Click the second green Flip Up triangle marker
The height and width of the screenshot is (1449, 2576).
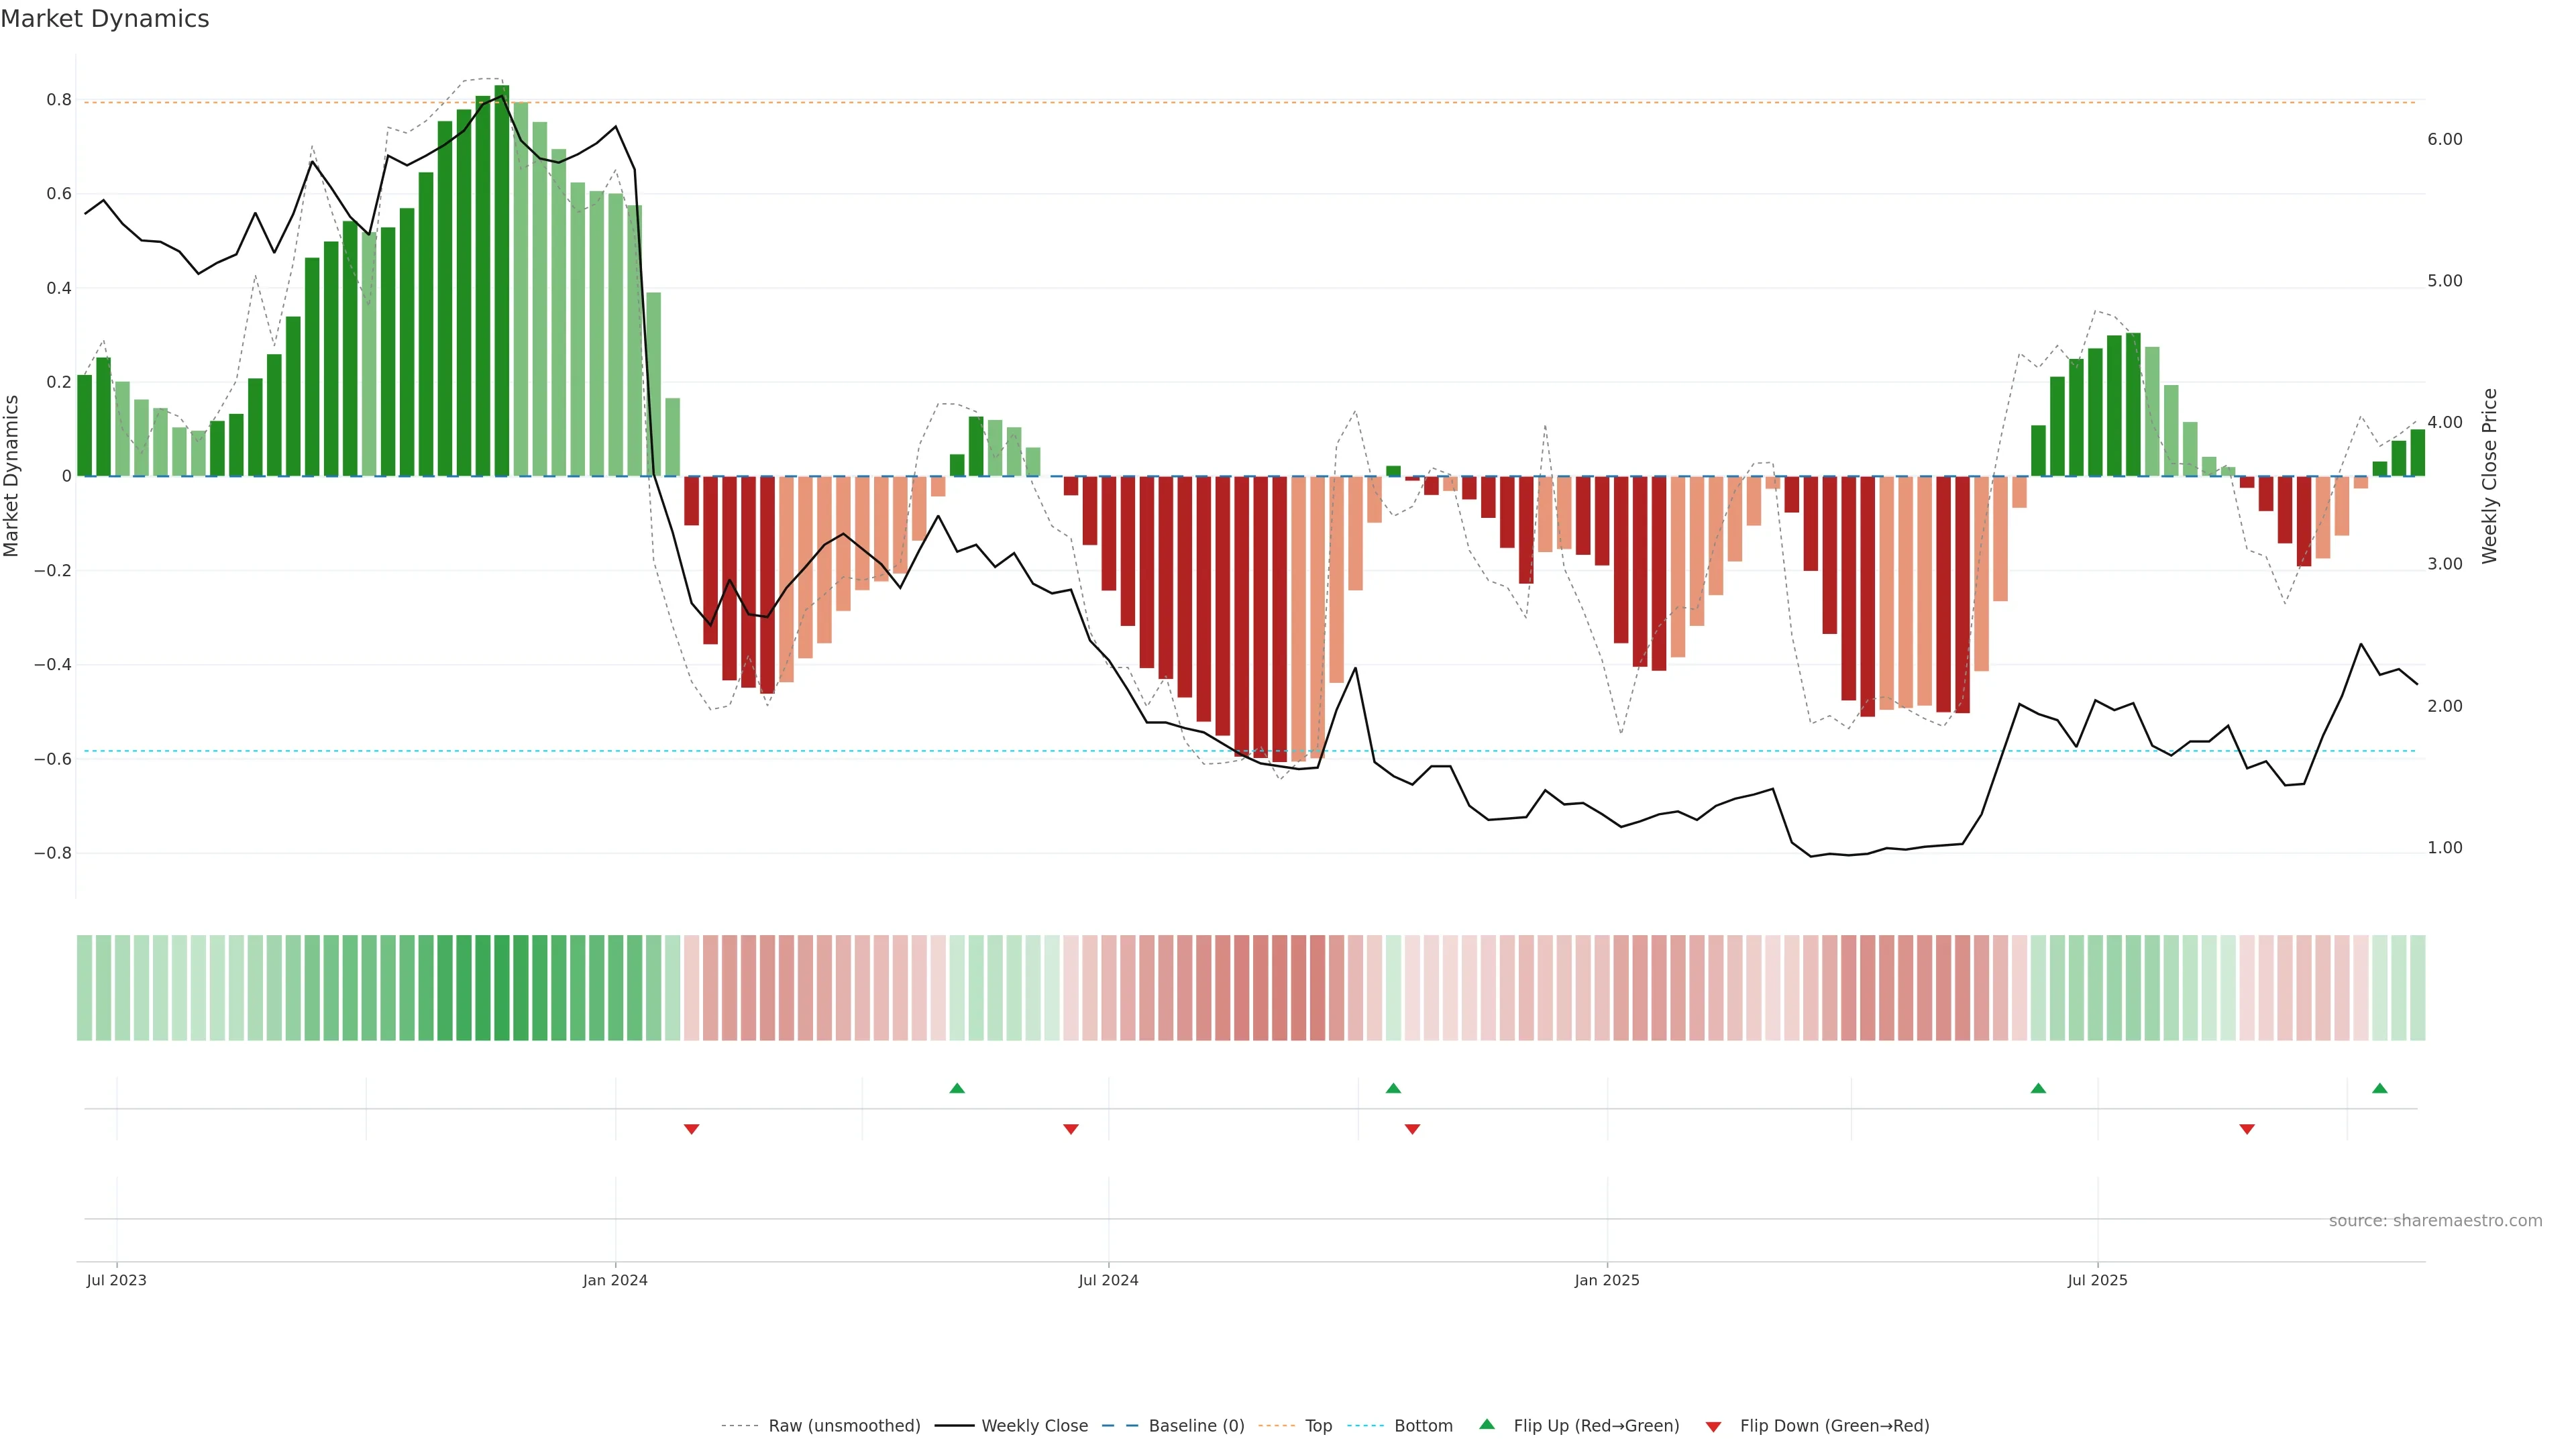pyautogui.click(x=1393, y=1088)
